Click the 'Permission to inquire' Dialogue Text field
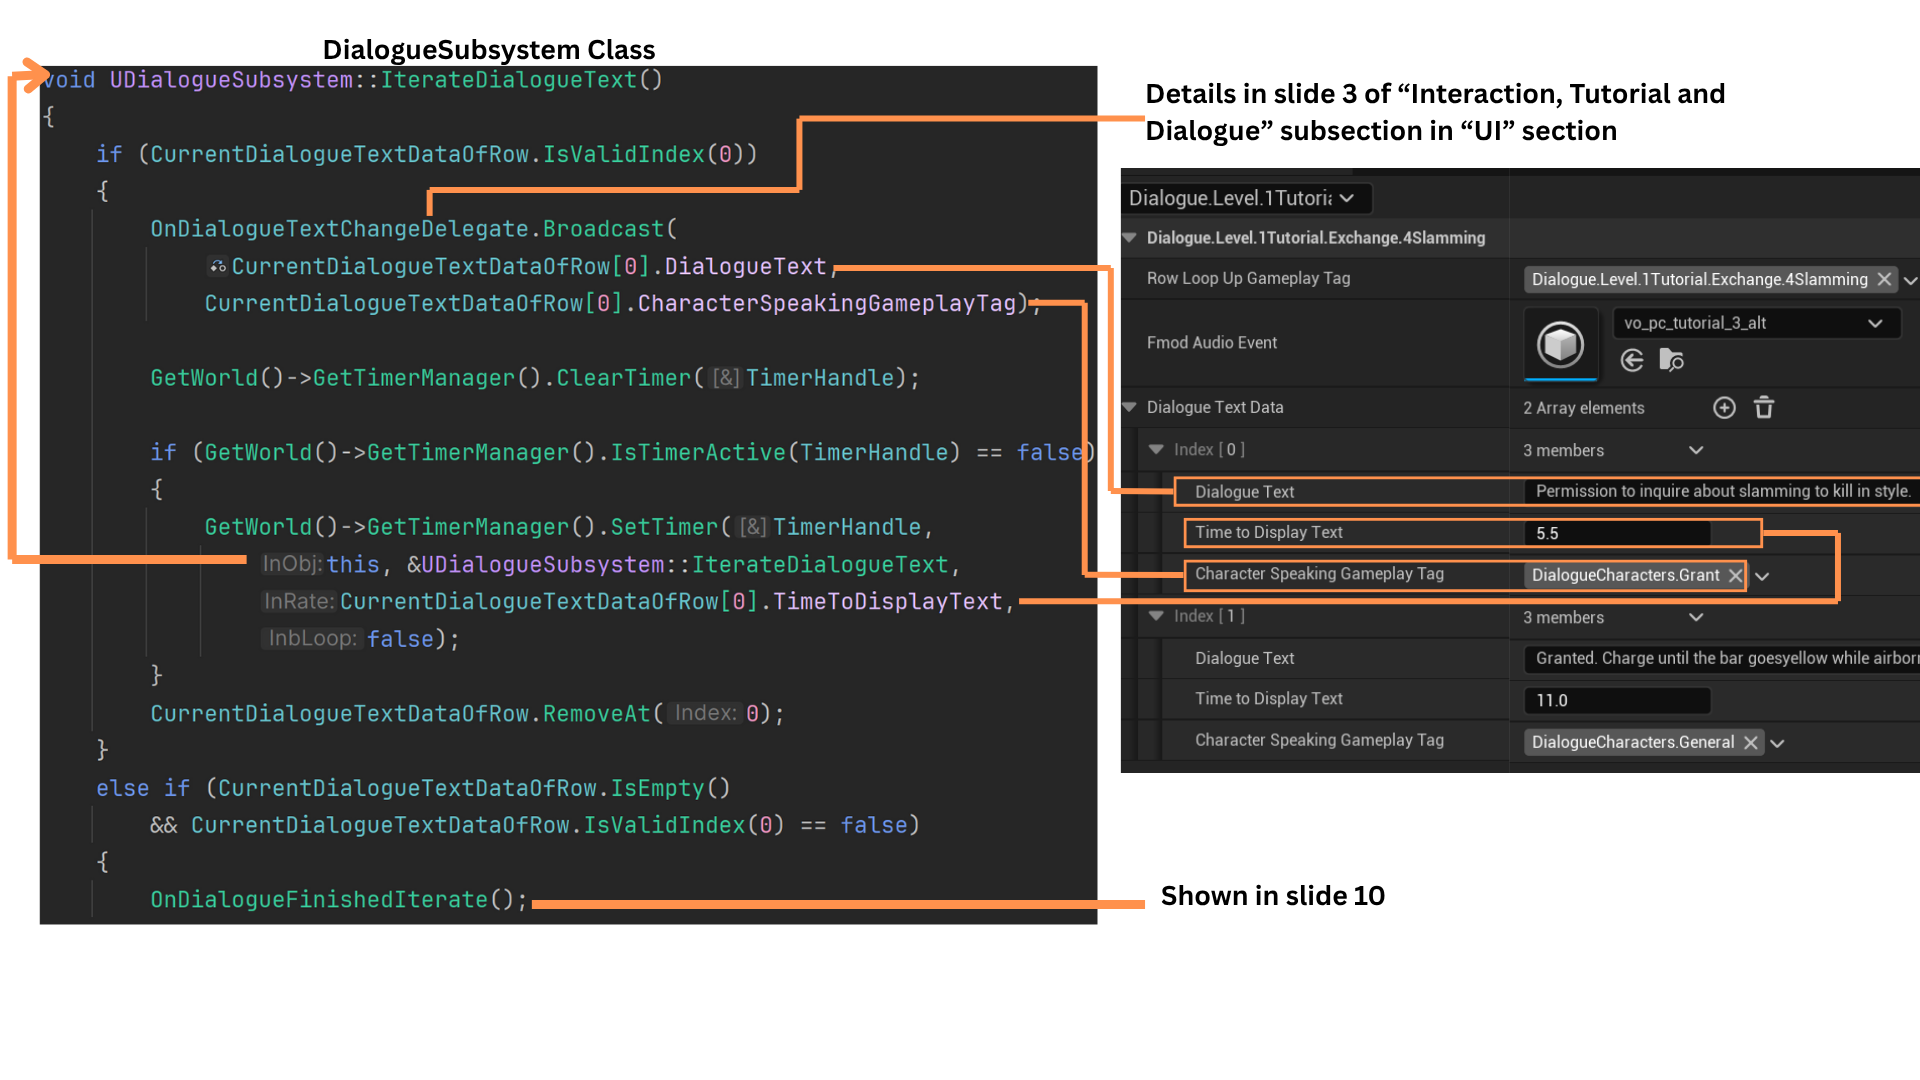The height and width of the screenshot is (1080, 1920). (1720, 491)
